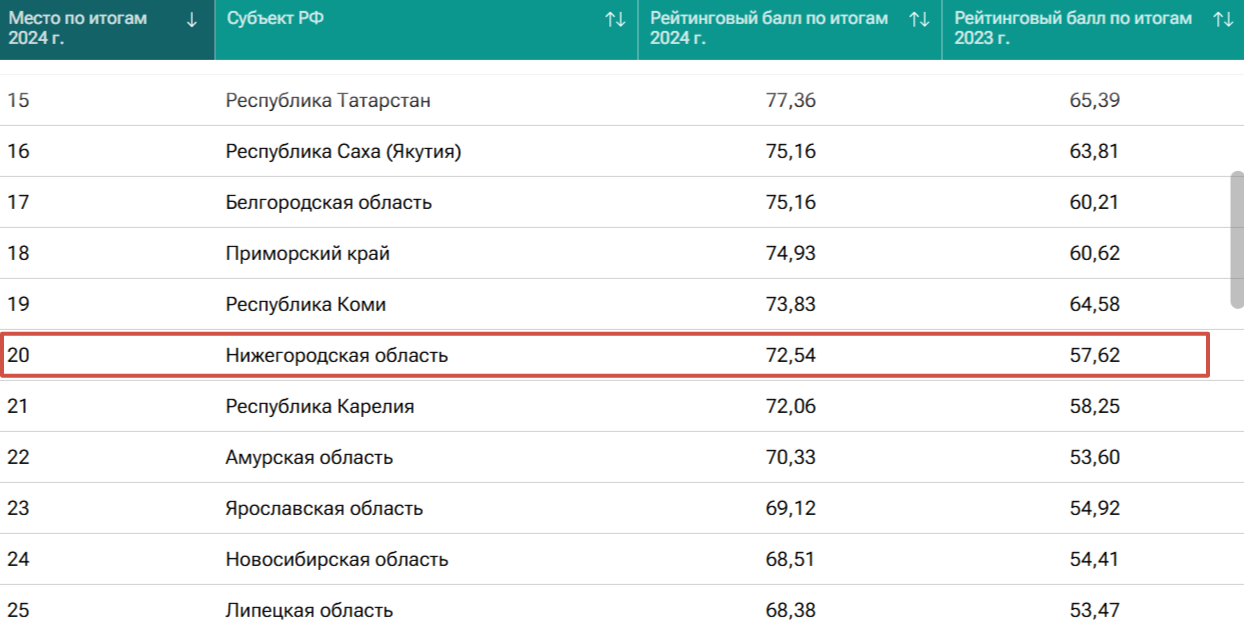Select Амурская область in the table
Viewport: 1244px width, 629px height.
[309, 458]
